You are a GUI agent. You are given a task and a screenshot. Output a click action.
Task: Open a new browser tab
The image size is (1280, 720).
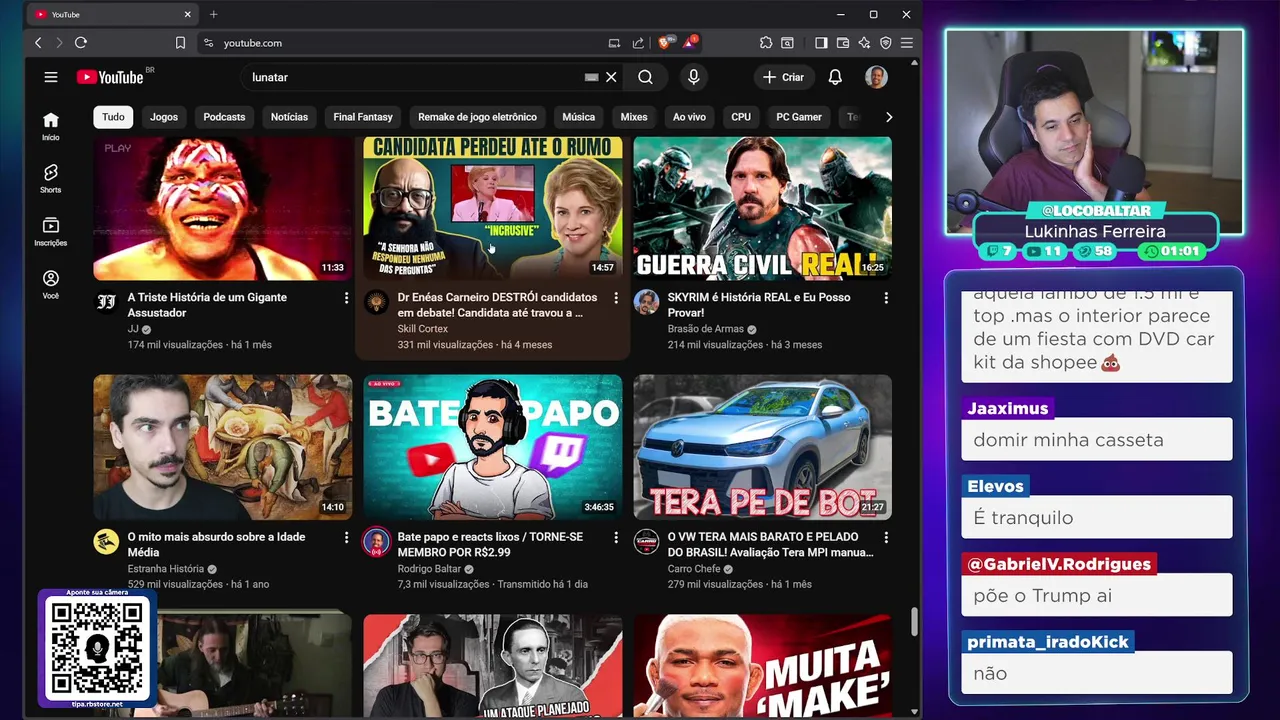click(x=213, y=14)
